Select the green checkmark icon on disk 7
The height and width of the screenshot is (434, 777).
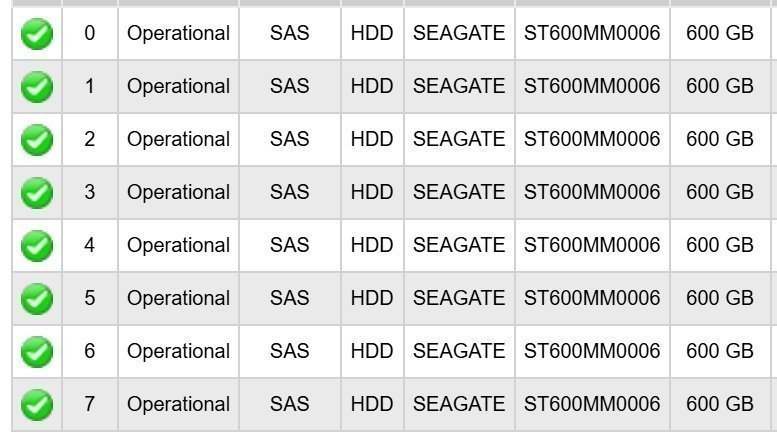click(x=37, y=405)
